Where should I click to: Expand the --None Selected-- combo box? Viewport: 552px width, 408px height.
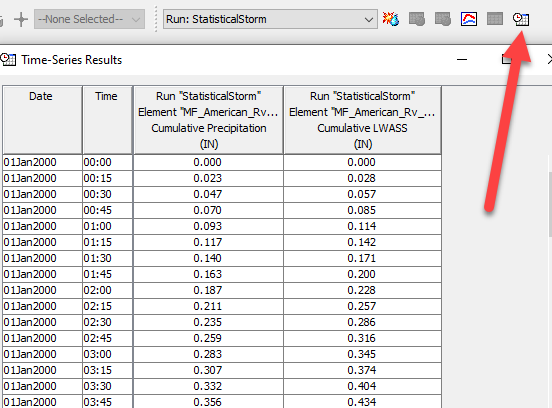pos(89,19)
